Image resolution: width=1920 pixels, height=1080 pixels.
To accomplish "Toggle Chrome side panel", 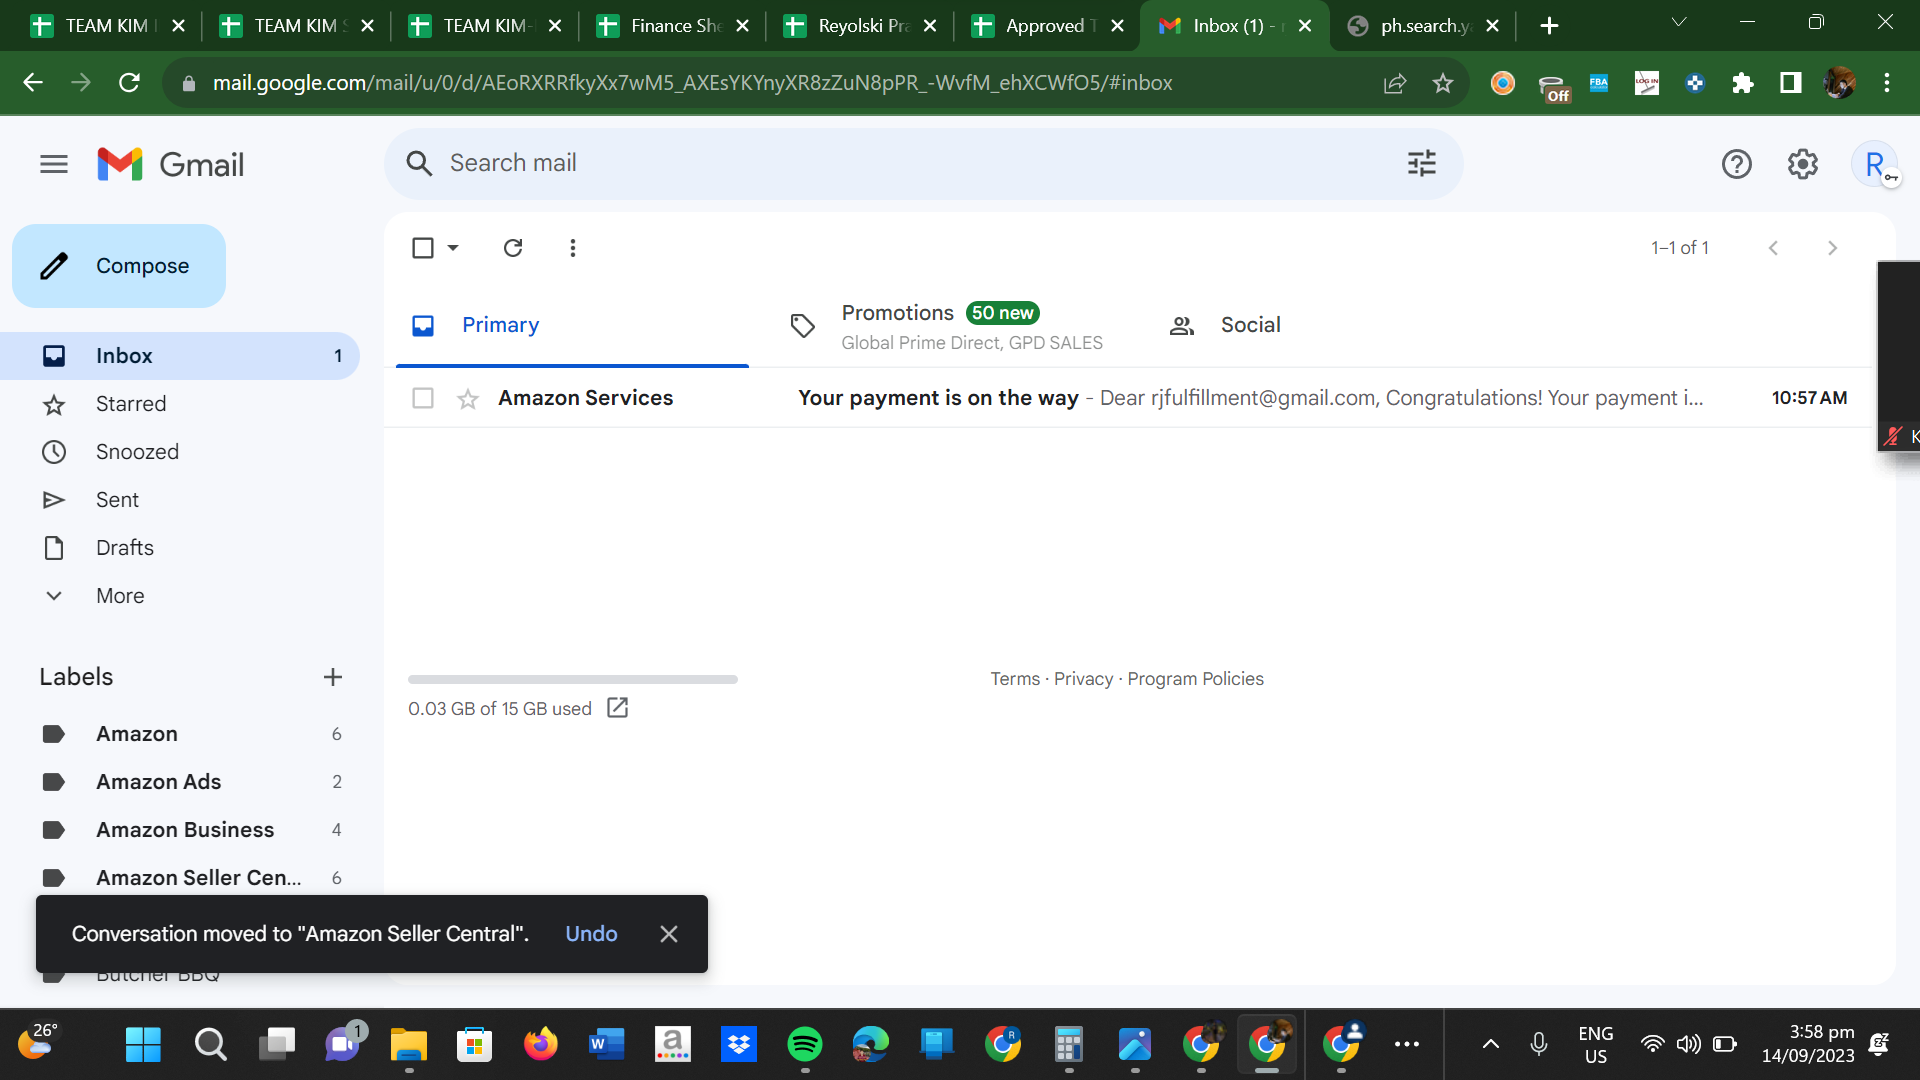I will (1791, 83).
